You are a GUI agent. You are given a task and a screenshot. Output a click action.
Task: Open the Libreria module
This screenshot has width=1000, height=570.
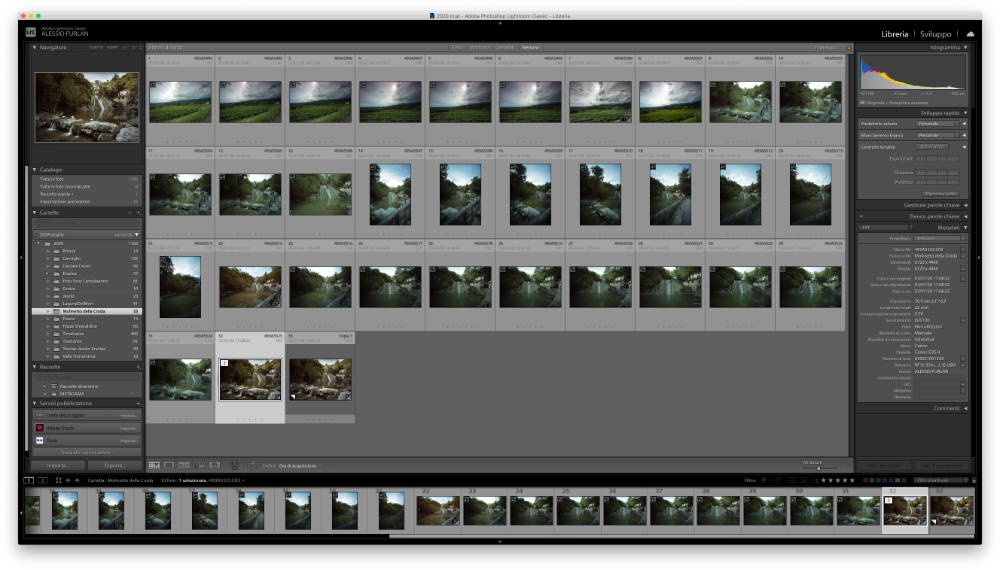[x=894, y=34]
